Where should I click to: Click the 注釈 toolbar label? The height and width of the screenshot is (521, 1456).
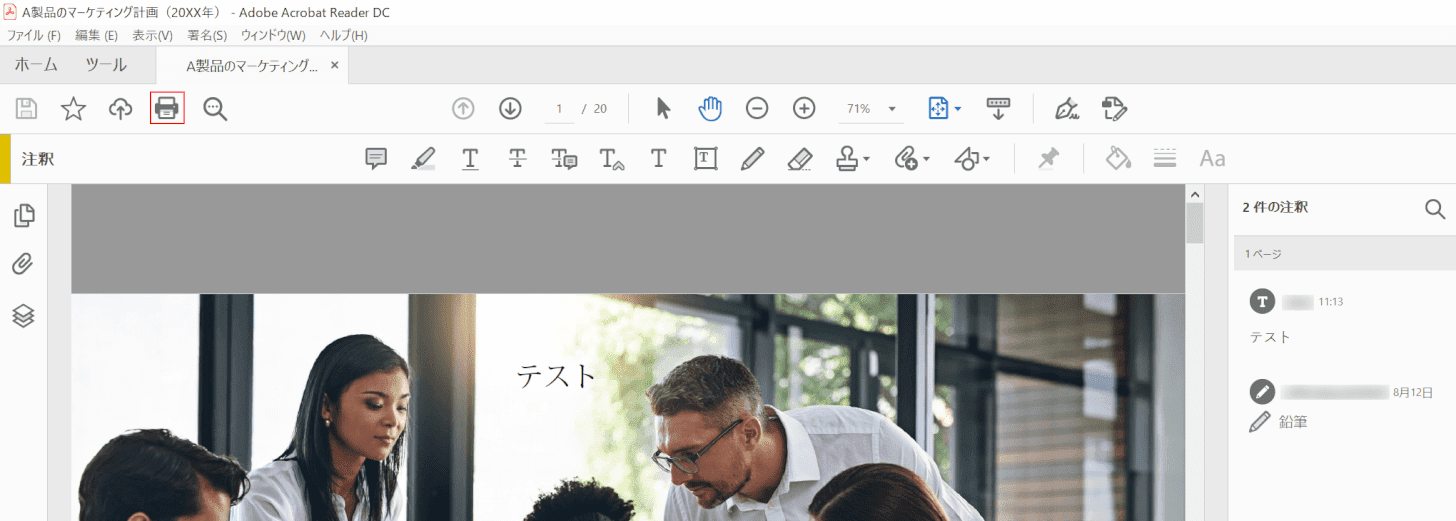coord(38,159)
